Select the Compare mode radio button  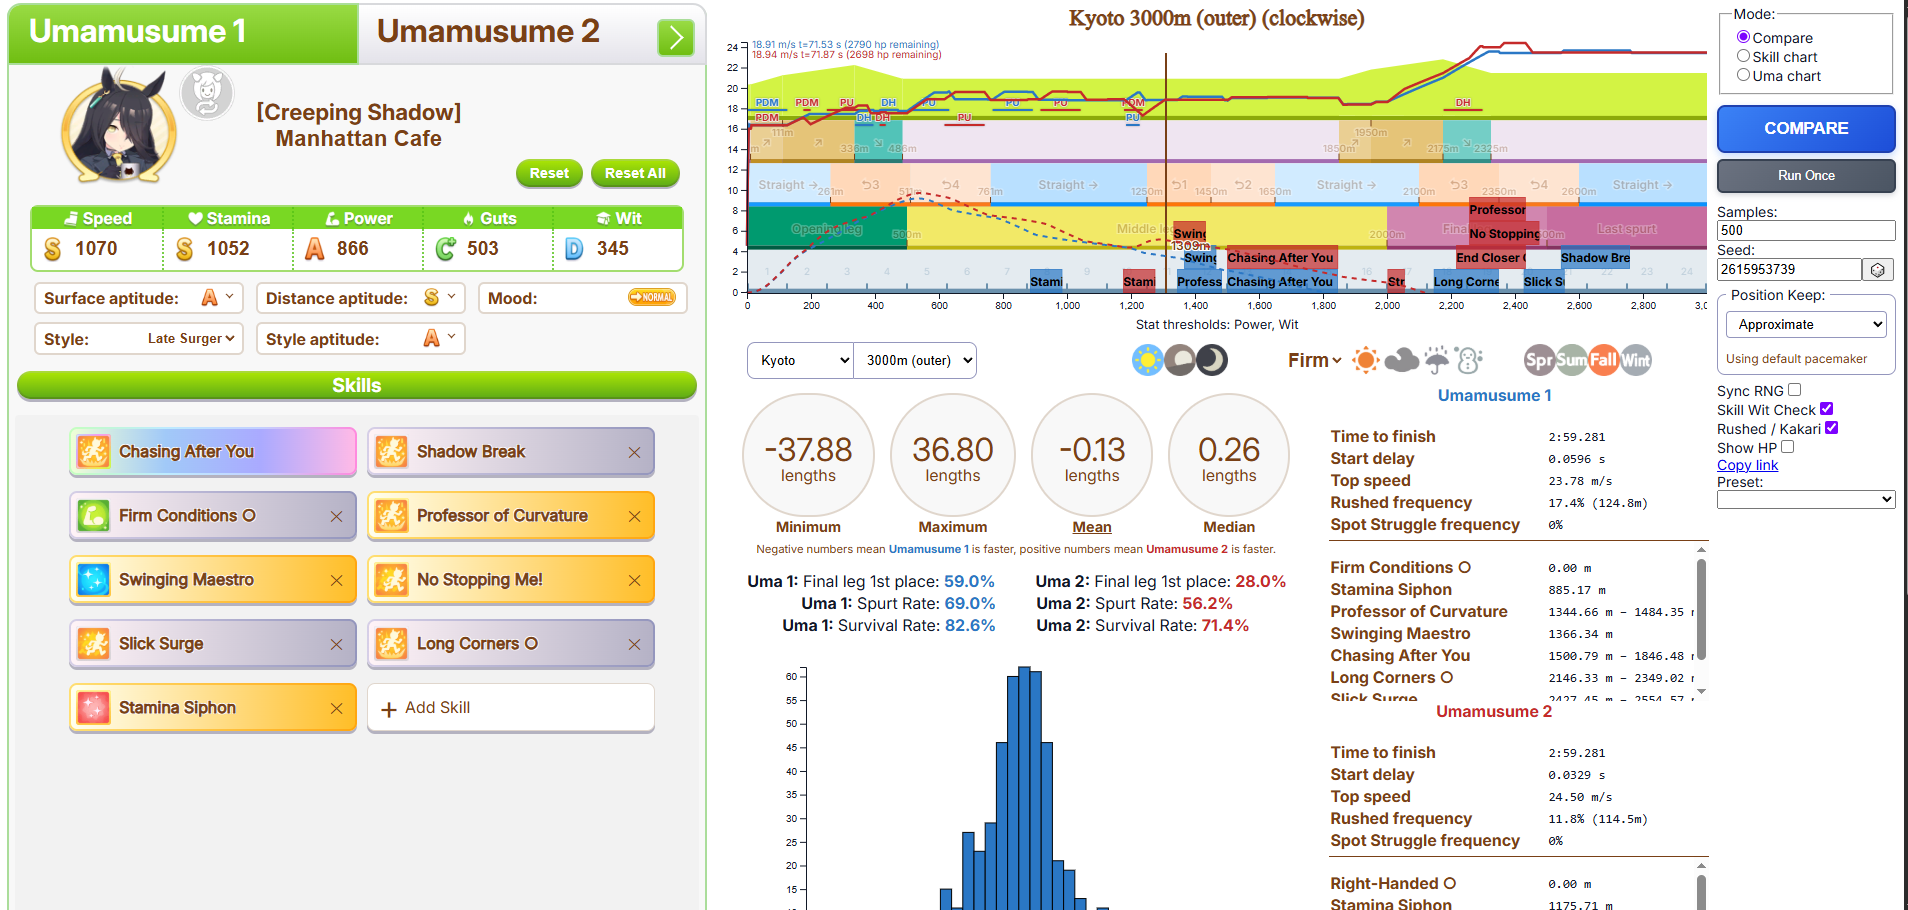pyautogui.click(x=1743, y=37)
